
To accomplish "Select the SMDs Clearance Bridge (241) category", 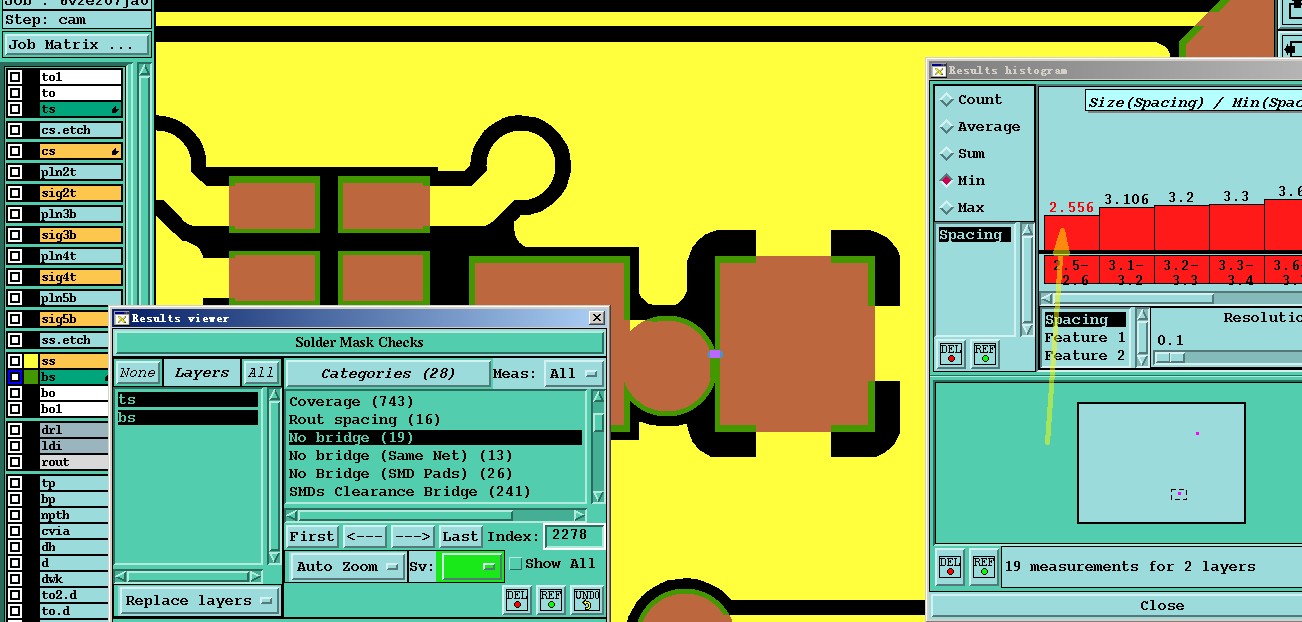I will click(x=435, y=492).
